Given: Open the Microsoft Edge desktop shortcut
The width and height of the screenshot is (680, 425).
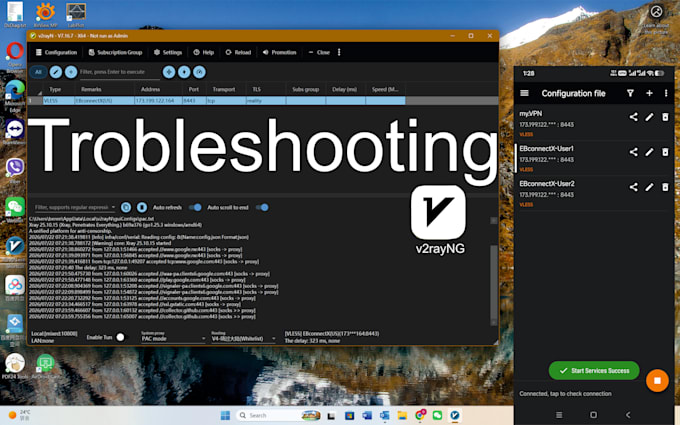Looking at the screenshot, I should click(15, 95).
